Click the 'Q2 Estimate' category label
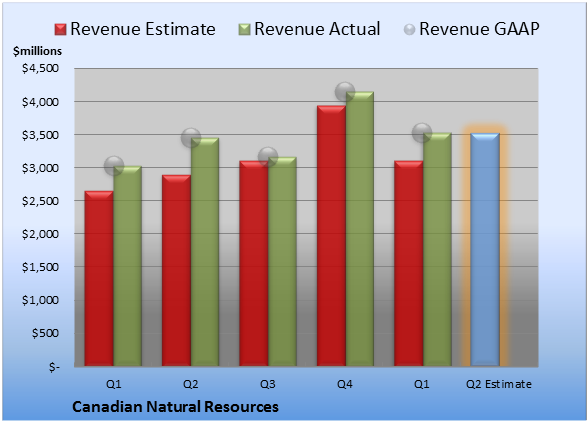The width and height of the screenshot is (588, 422). click(x=499, y=384)
